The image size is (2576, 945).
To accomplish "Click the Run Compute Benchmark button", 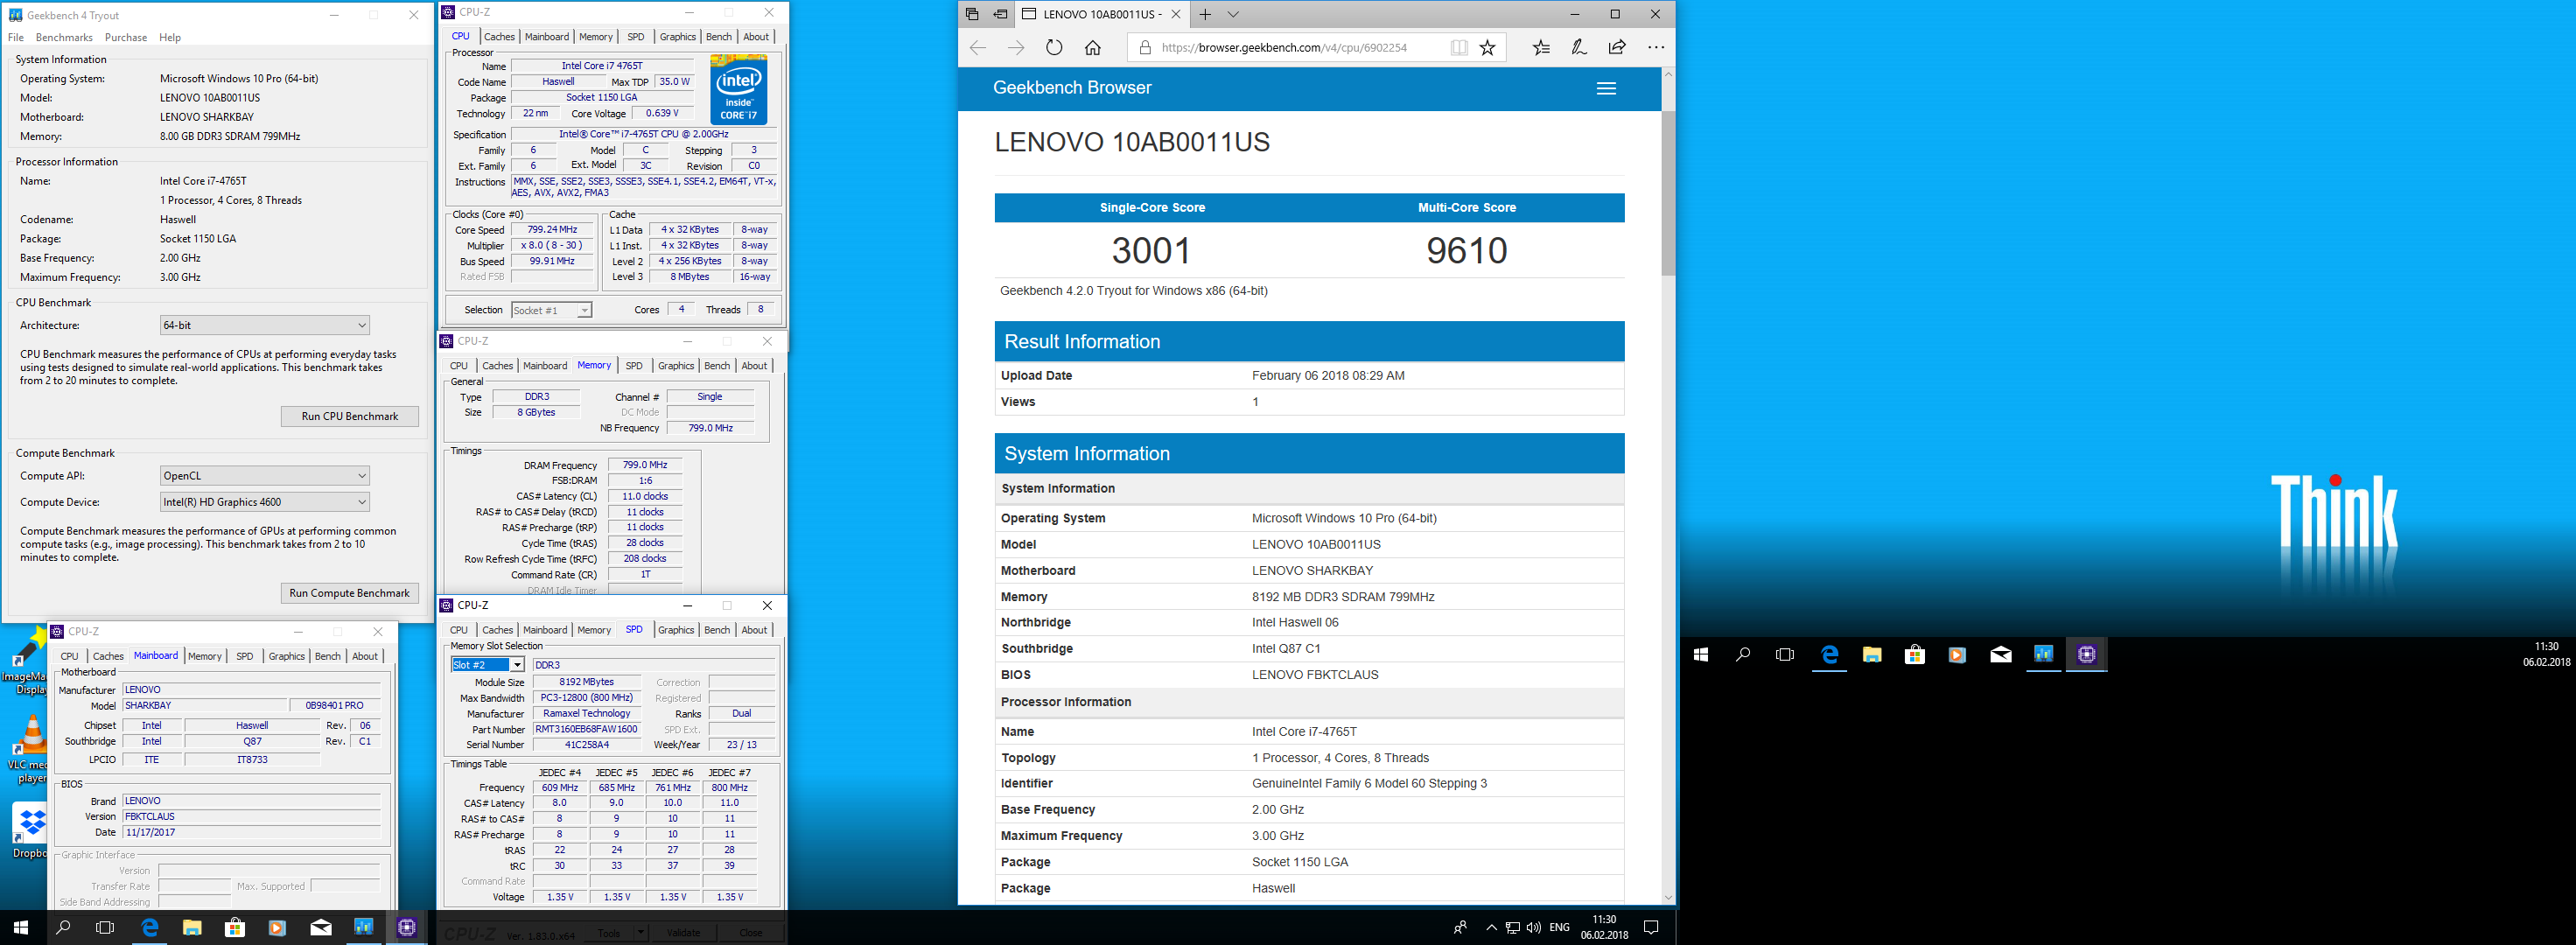I will point(349,593).
